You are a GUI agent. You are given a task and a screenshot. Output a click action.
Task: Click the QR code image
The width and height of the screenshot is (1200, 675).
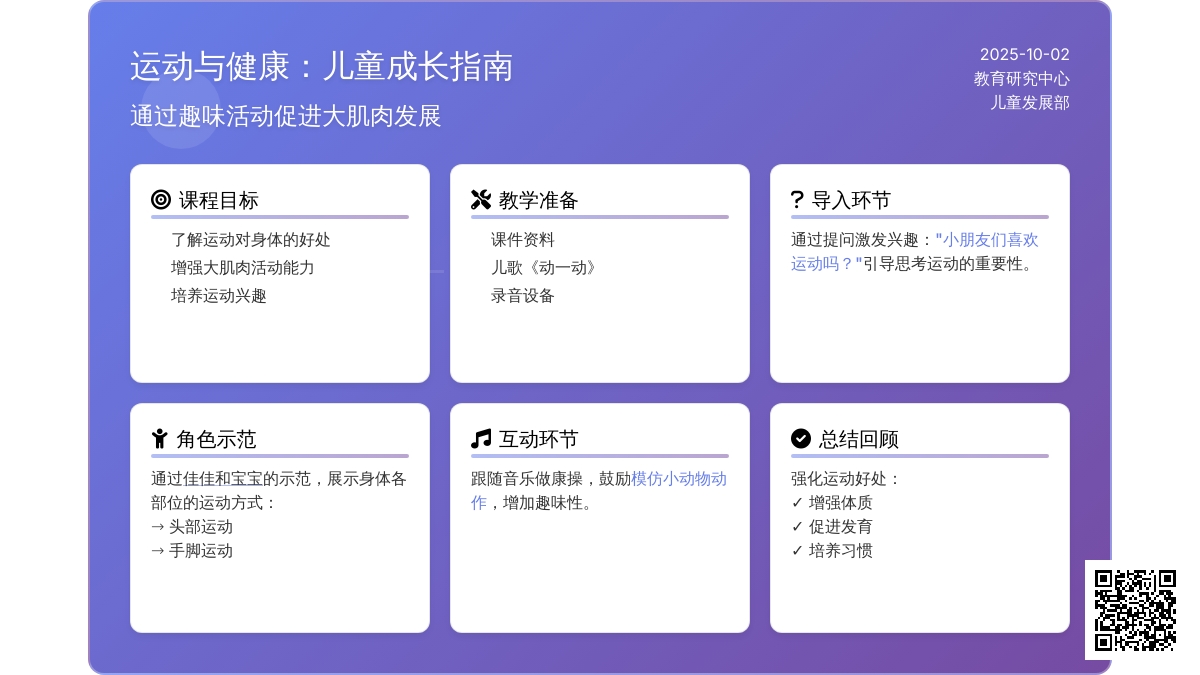coord(1135,610)
